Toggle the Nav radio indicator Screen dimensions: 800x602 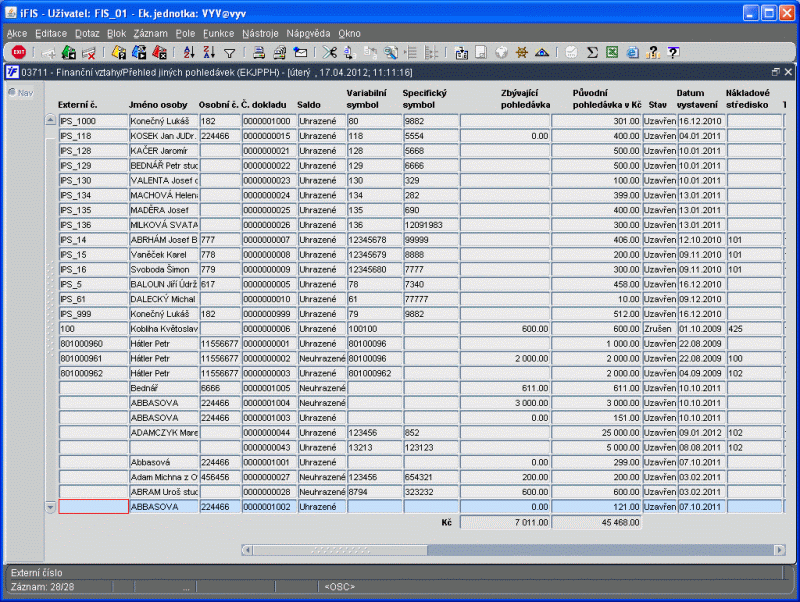[x=12, y=92]
